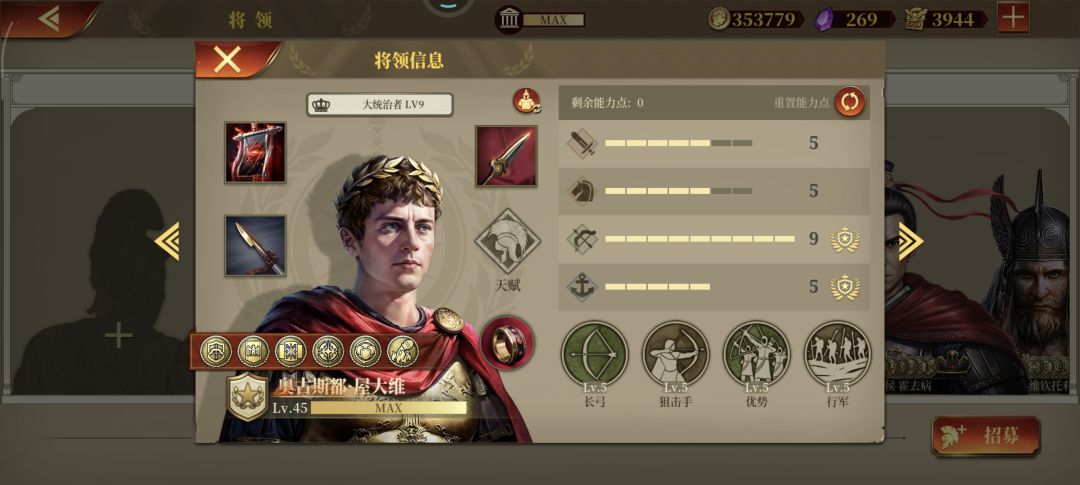The image size is (1080, 485).
Task: Go back with the top-left arrow
Action: click(x=50, y=19)
